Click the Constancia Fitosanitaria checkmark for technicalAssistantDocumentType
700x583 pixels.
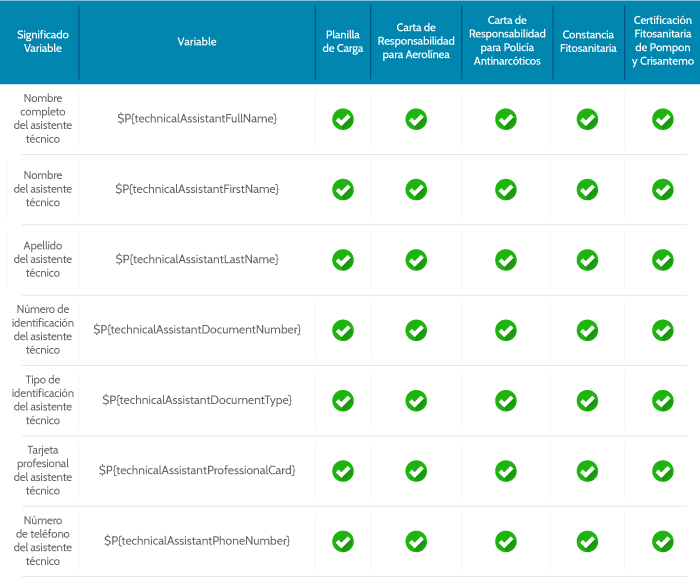[588, 401]
